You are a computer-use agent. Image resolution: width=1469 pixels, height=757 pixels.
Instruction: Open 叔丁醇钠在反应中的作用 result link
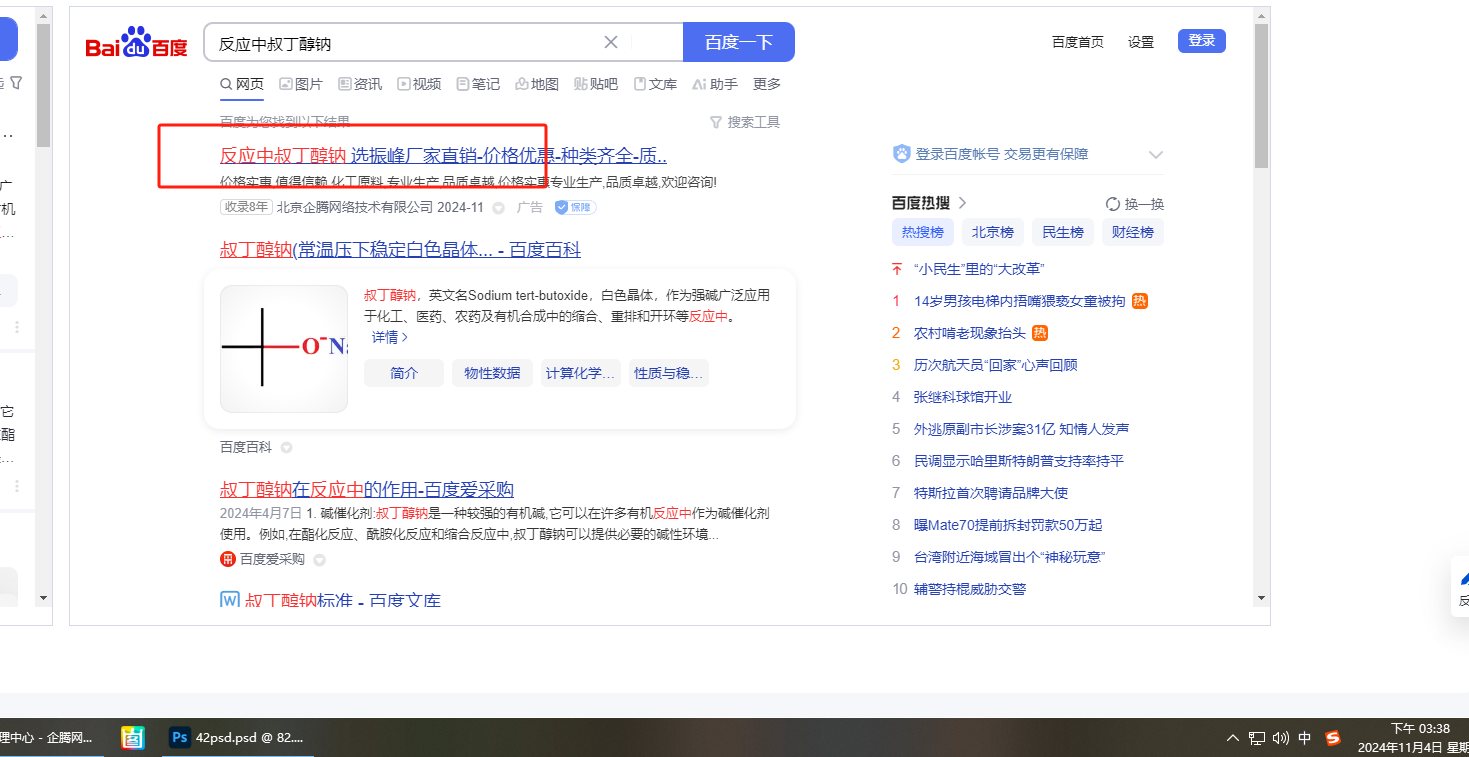point(366,490)
